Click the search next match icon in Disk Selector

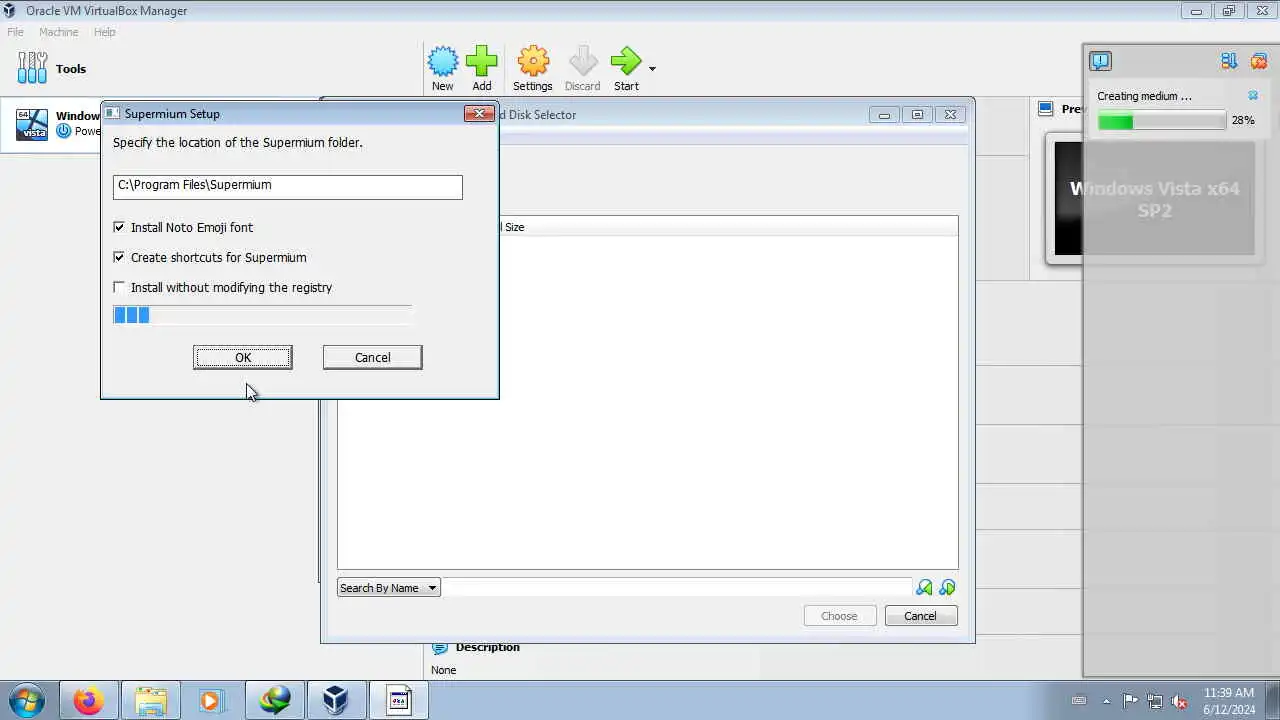[947, 588]
